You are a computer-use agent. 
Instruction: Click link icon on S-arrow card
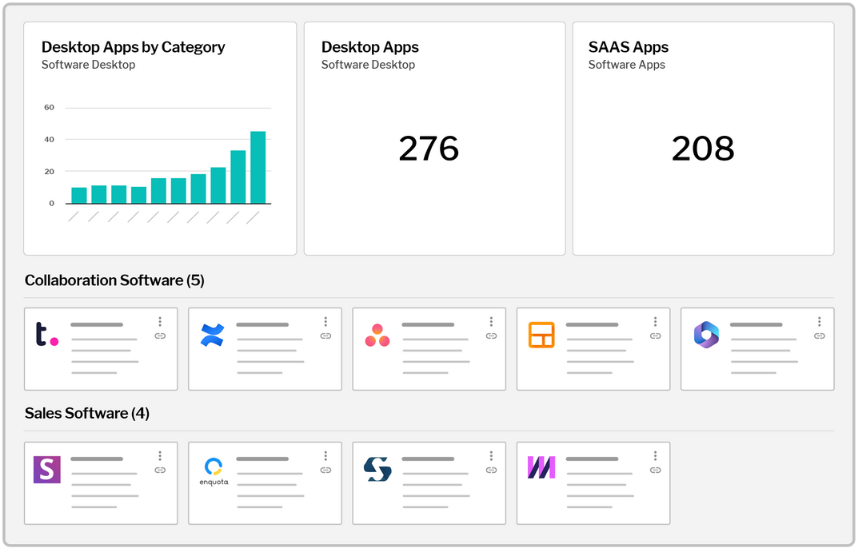(491, 470)
